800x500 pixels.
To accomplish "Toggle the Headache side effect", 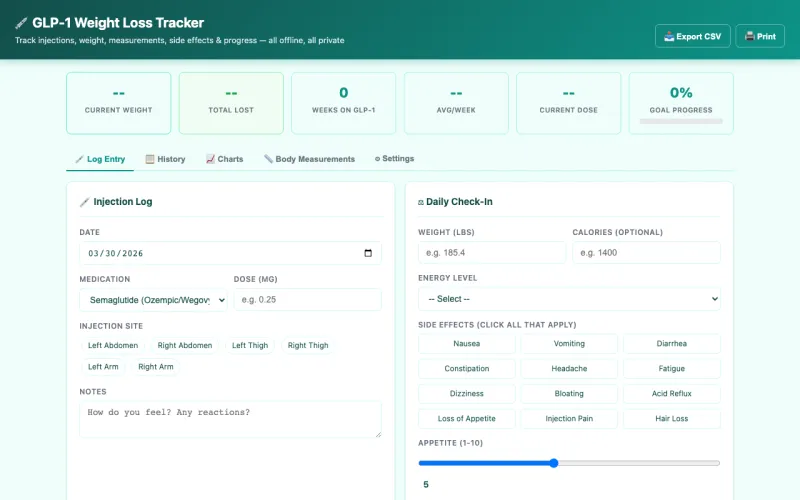I will [569, 369].
